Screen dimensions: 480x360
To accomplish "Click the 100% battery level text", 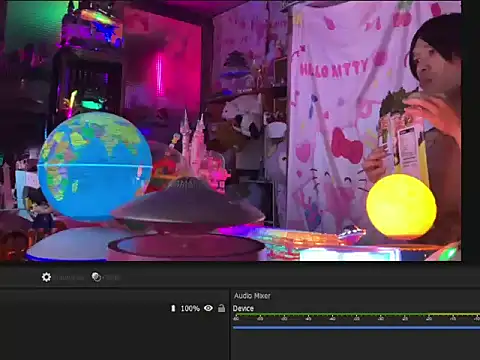I will tap(190, 309).
